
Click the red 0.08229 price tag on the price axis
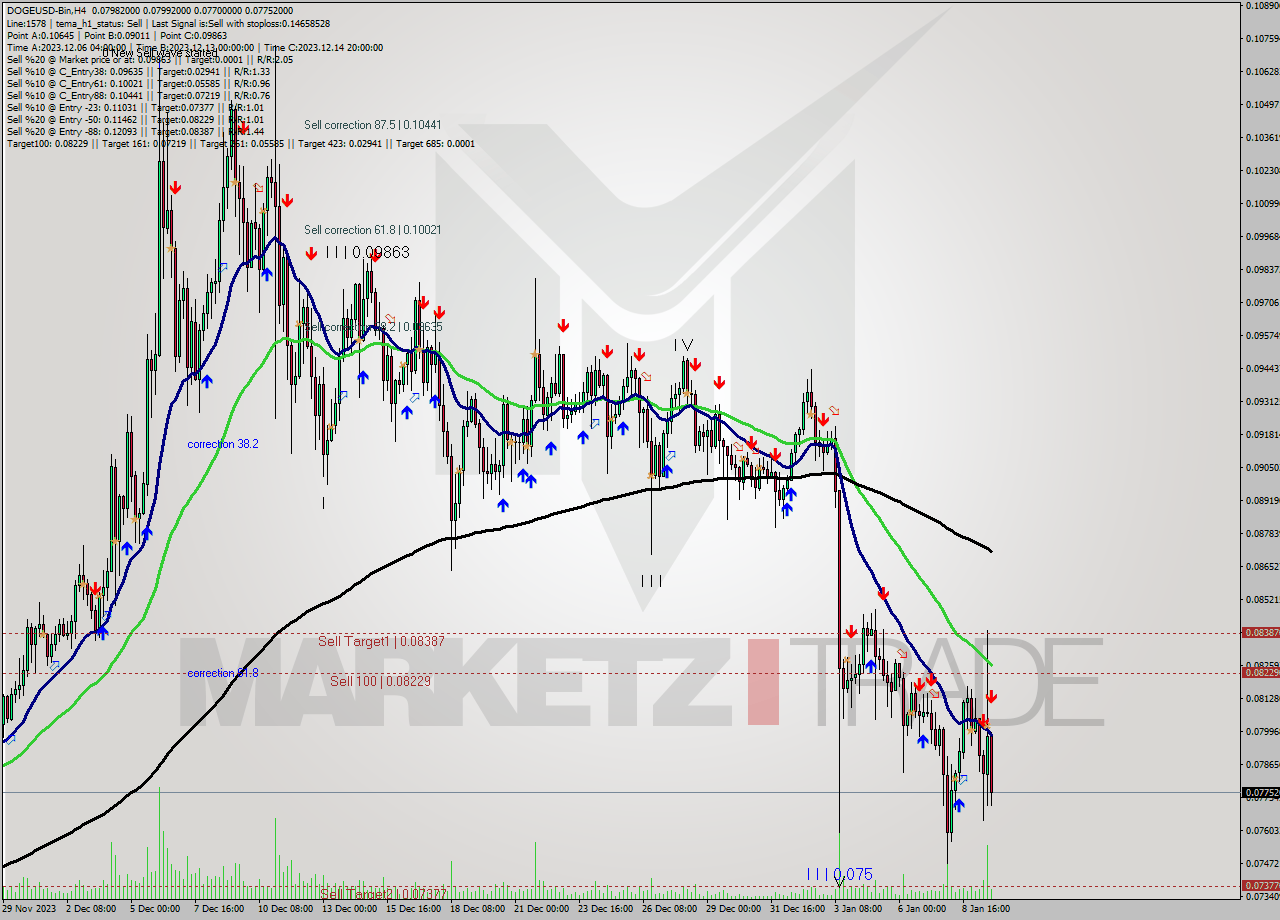tap(1260, 673)
